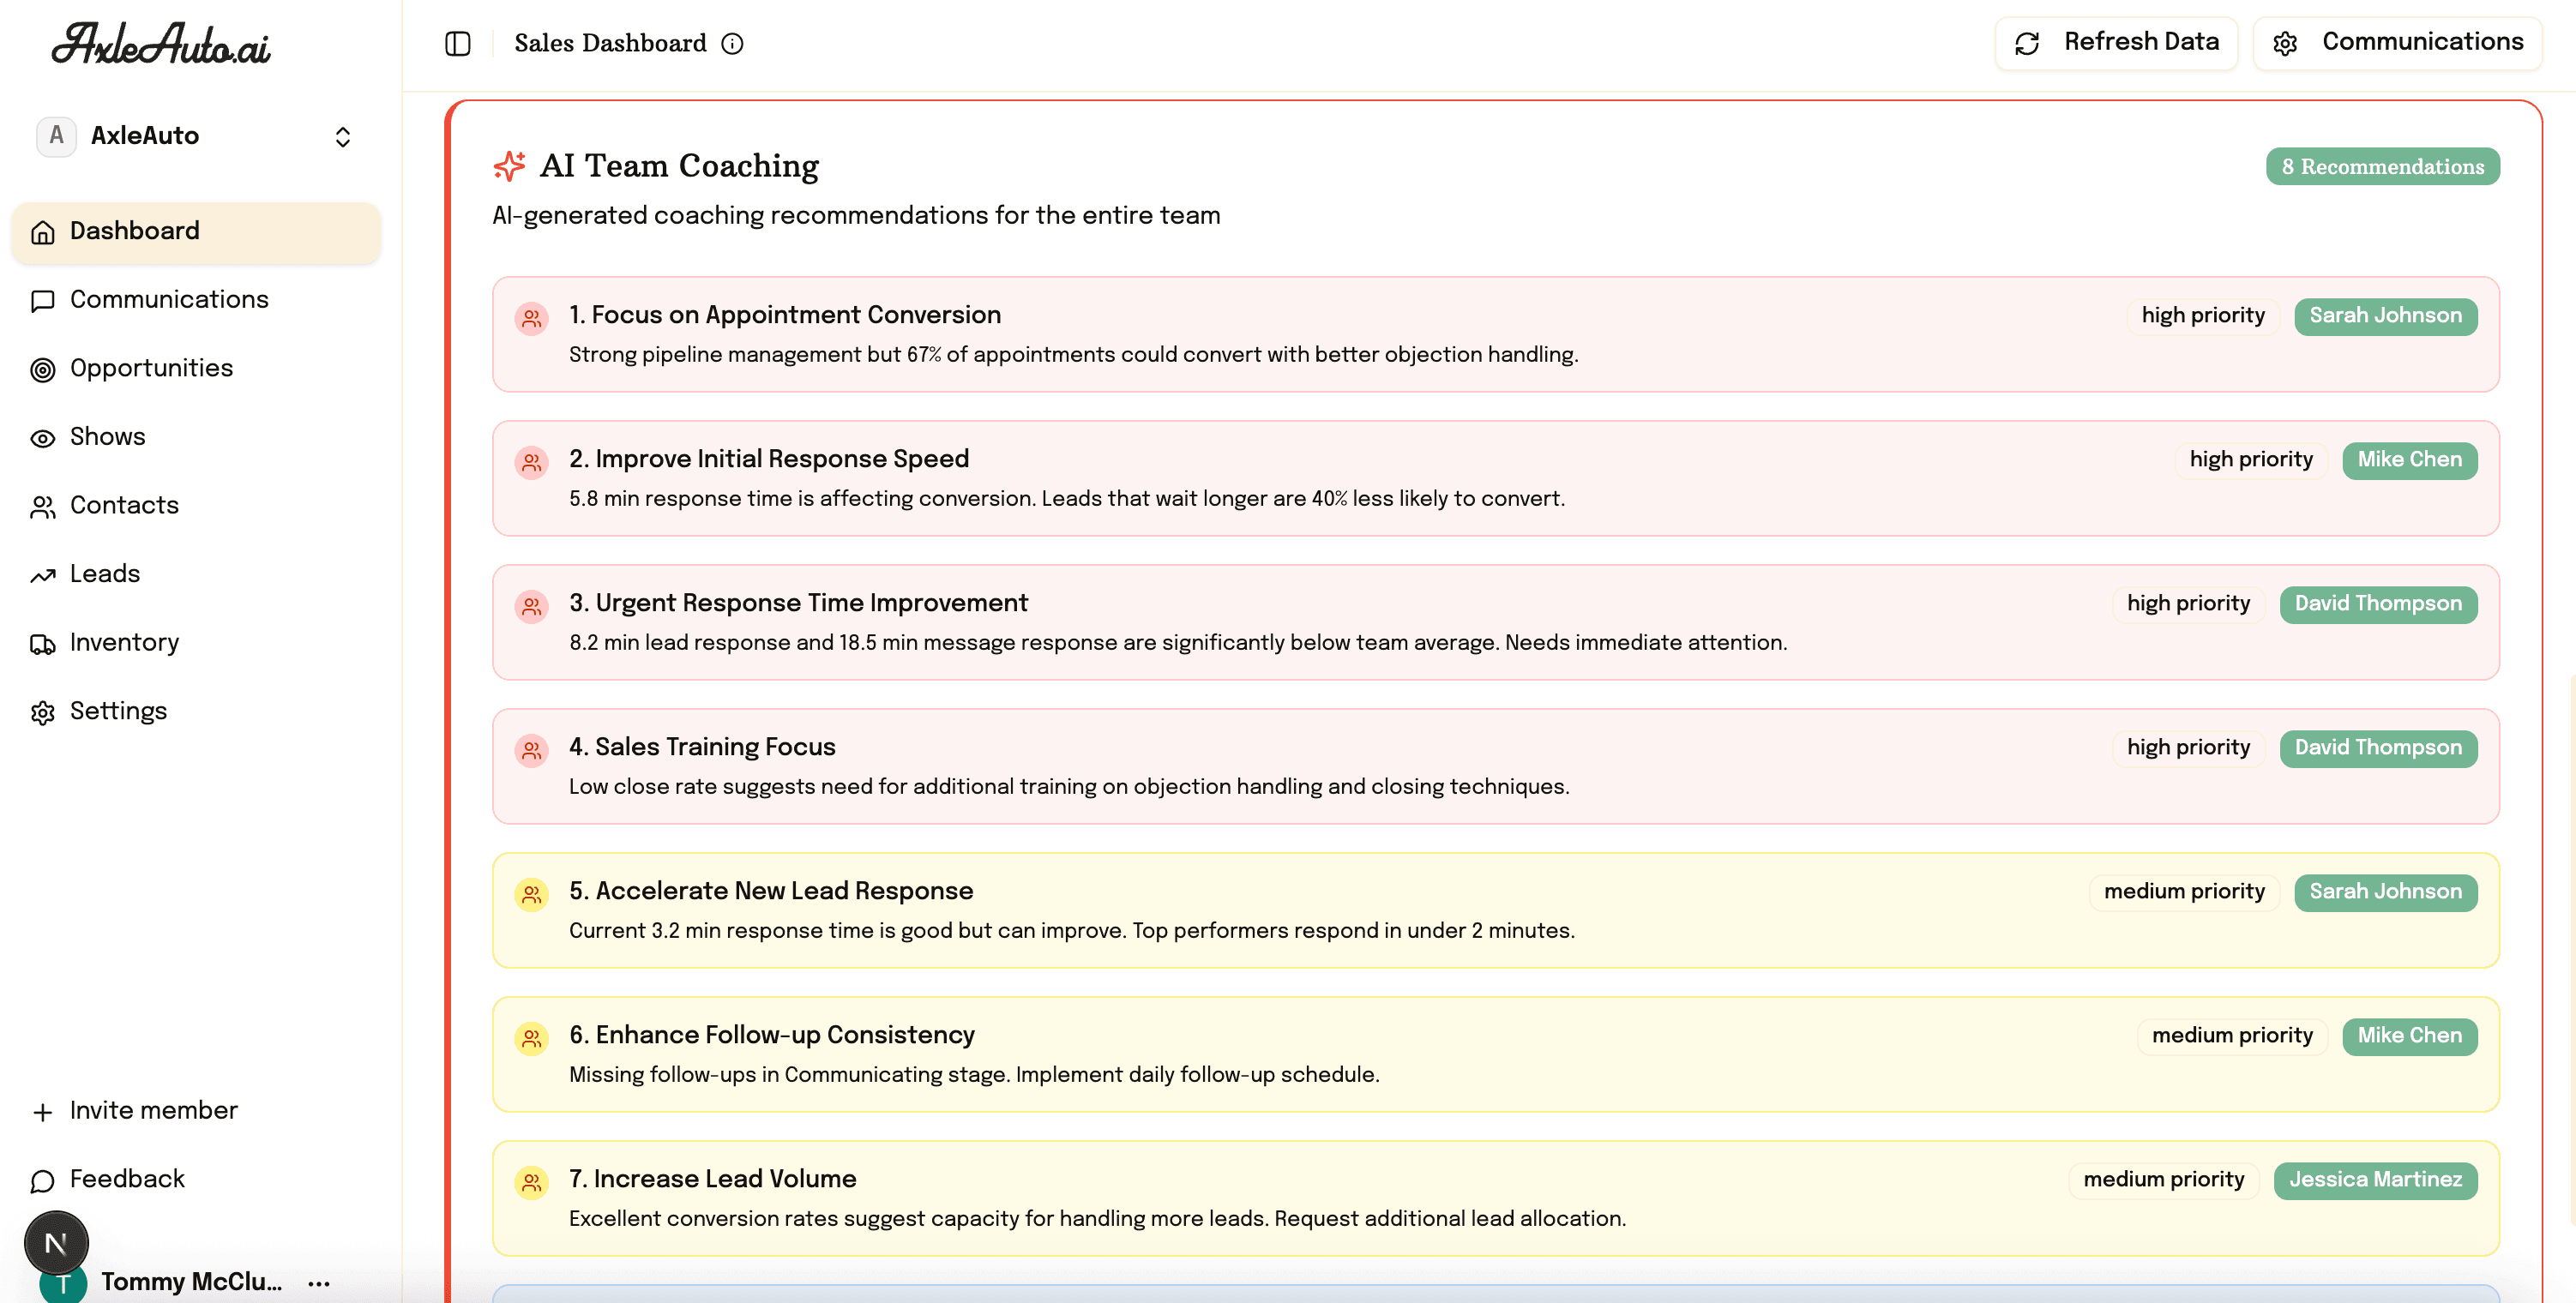Expand the Feedback chat option
Image resolution: width=2576 pixels, height=1303 pixels.
(x=127, y=1179)
